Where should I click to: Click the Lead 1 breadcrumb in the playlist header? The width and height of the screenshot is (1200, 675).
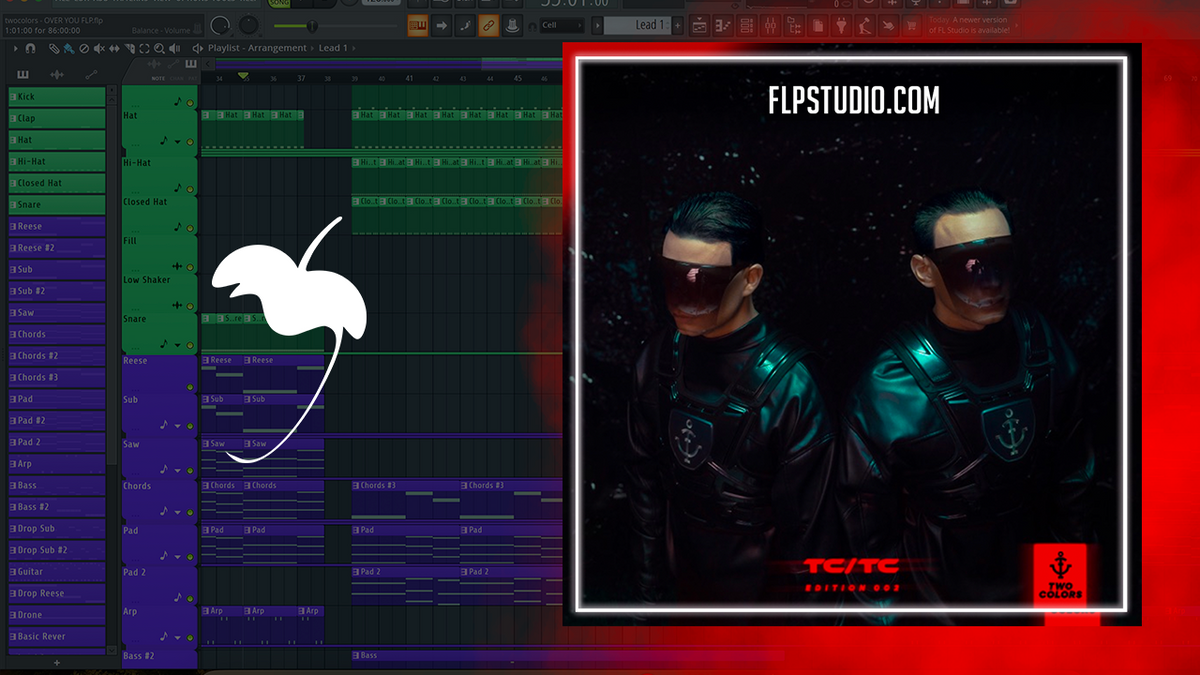point(333,48)
